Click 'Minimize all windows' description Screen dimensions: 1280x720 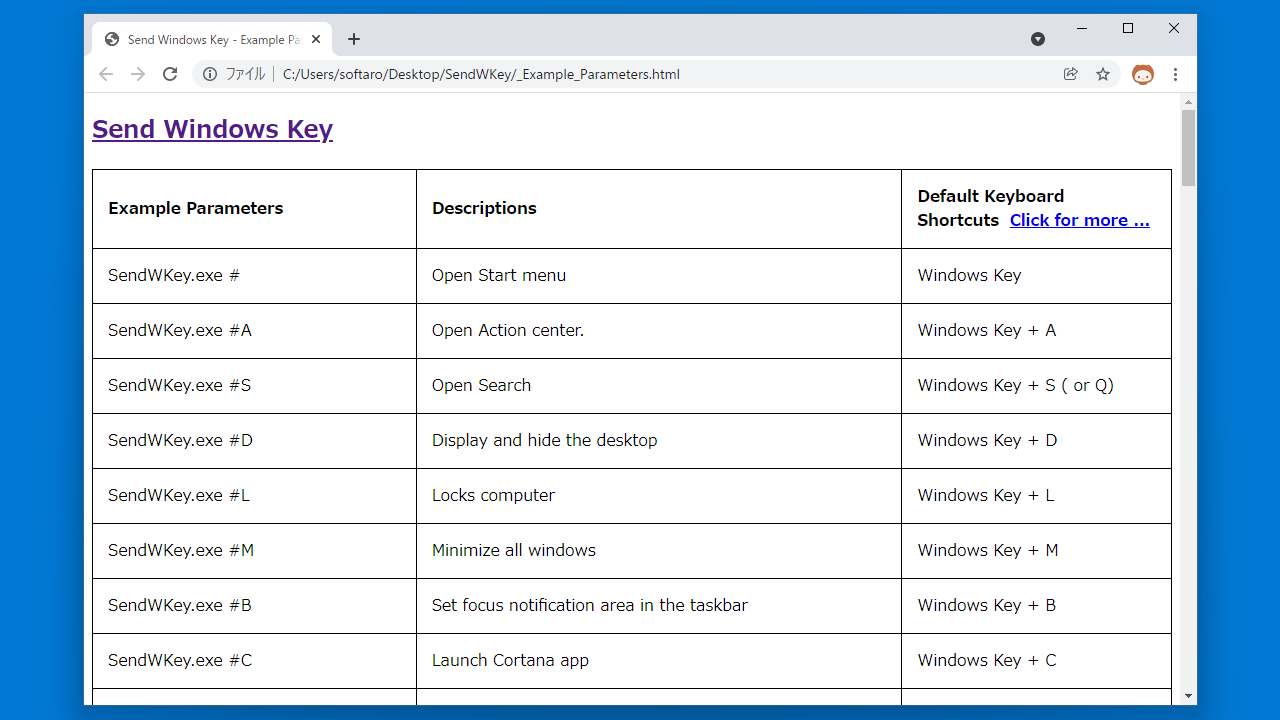(514, 550)
